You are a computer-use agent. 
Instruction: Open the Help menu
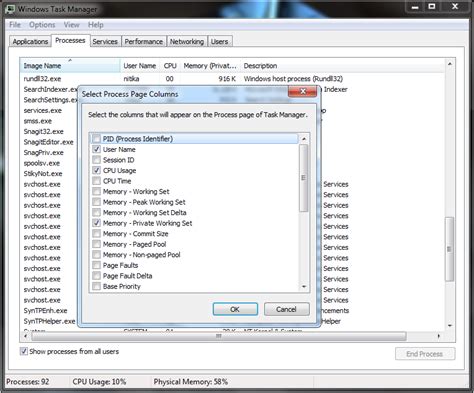coord(96,25)
